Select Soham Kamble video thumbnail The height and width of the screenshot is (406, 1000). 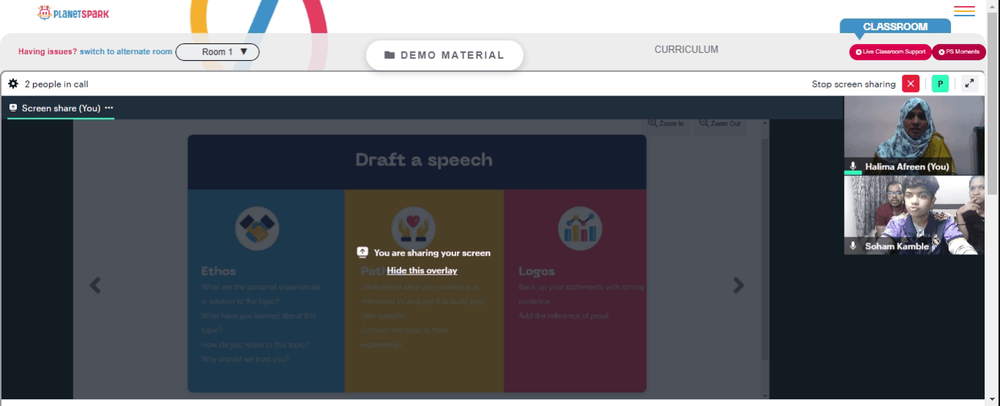[x=914, y=215]
